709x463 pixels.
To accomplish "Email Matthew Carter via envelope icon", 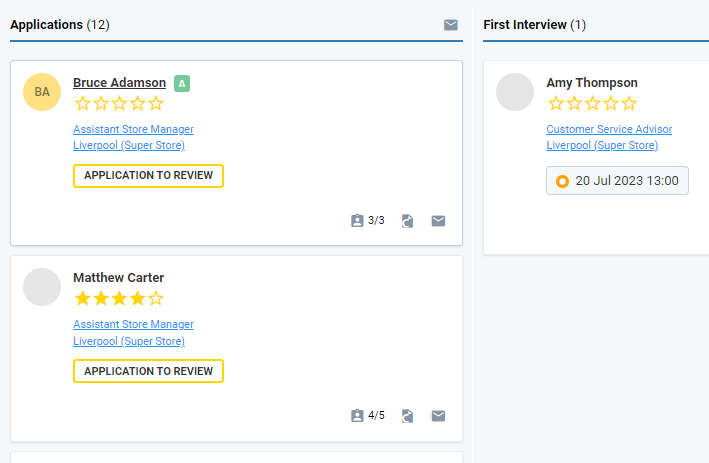I will (x=438, y=416).
